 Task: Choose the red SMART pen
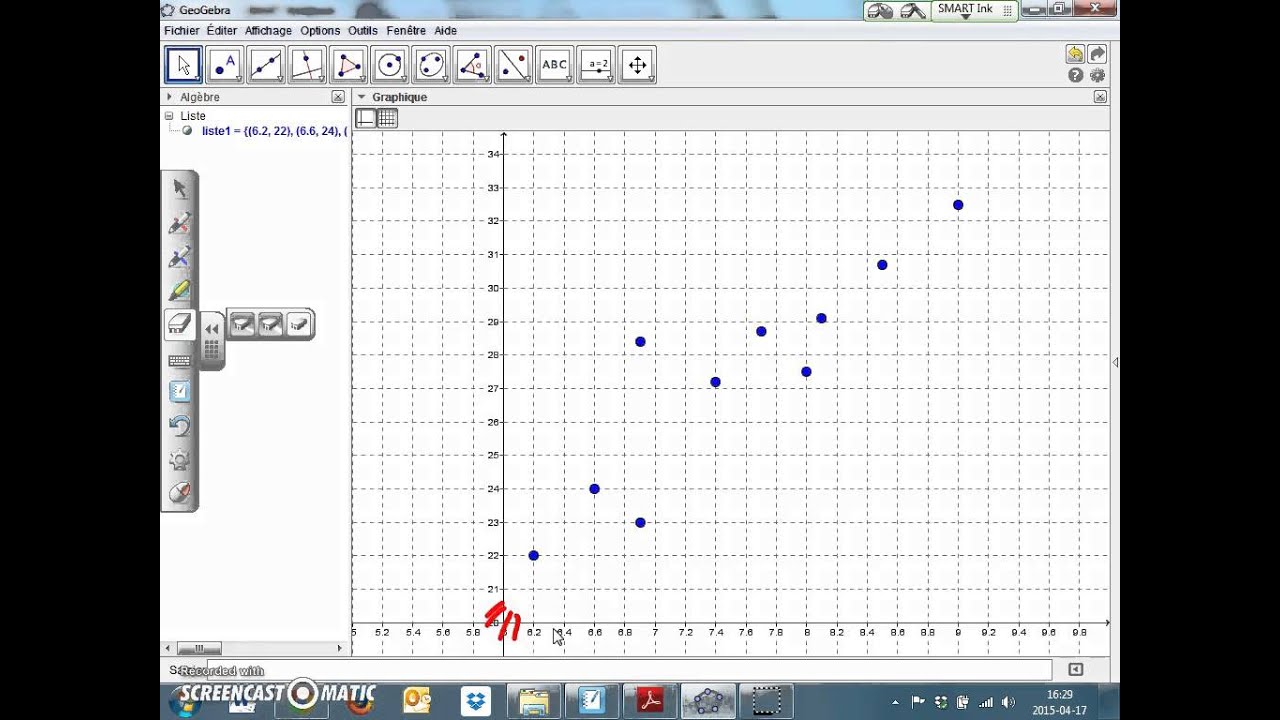(x=180, y=222)
